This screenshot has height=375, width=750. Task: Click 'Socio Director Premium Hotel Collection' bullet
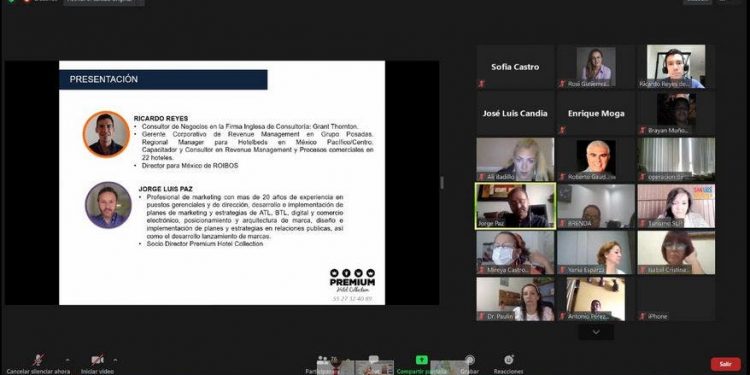[x=205, y=244]
